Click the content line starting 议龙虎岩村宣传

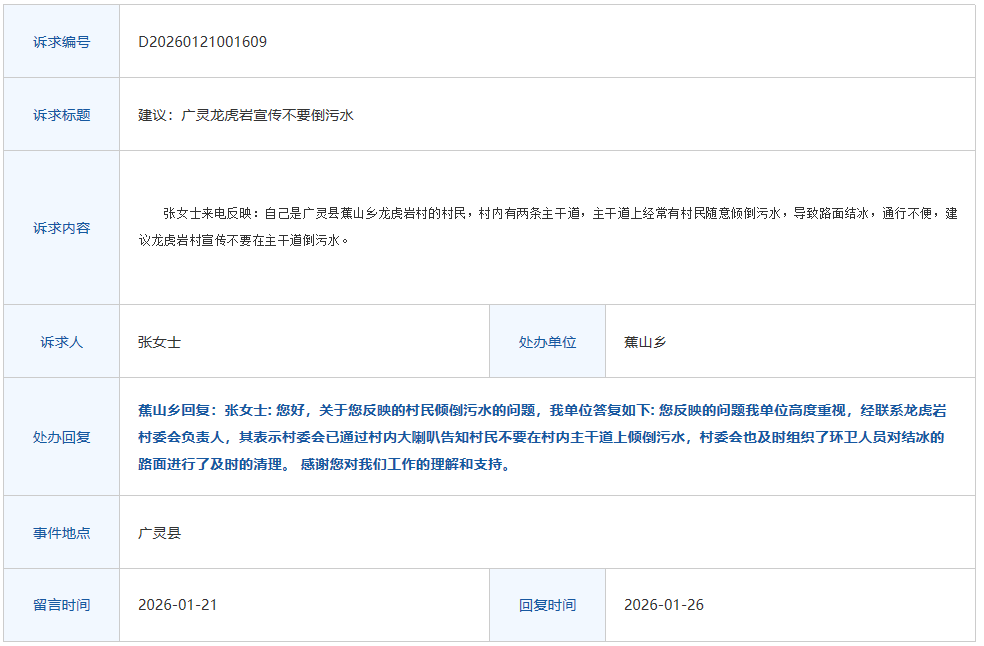244,240
